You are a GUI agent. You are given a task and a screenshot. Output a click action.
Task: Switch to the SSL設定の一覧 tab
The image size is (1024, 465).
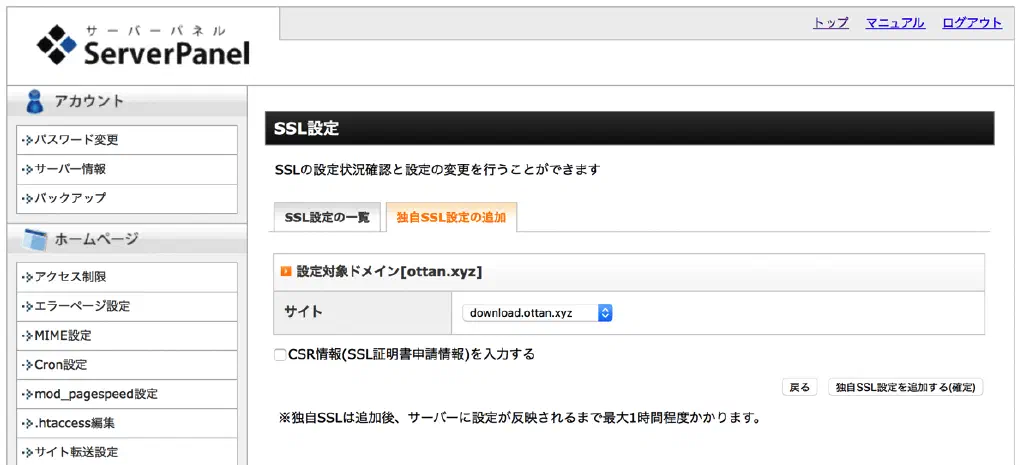point(327,217)
